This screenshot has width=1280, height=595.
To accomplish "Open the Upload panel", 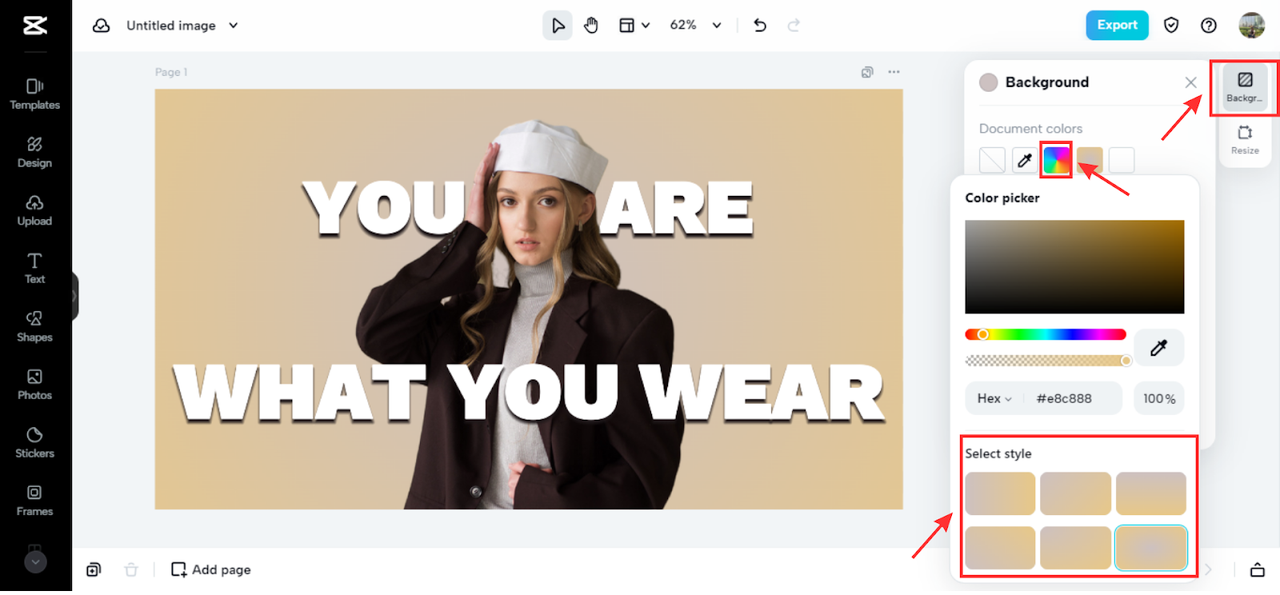I will pos(35,210).
